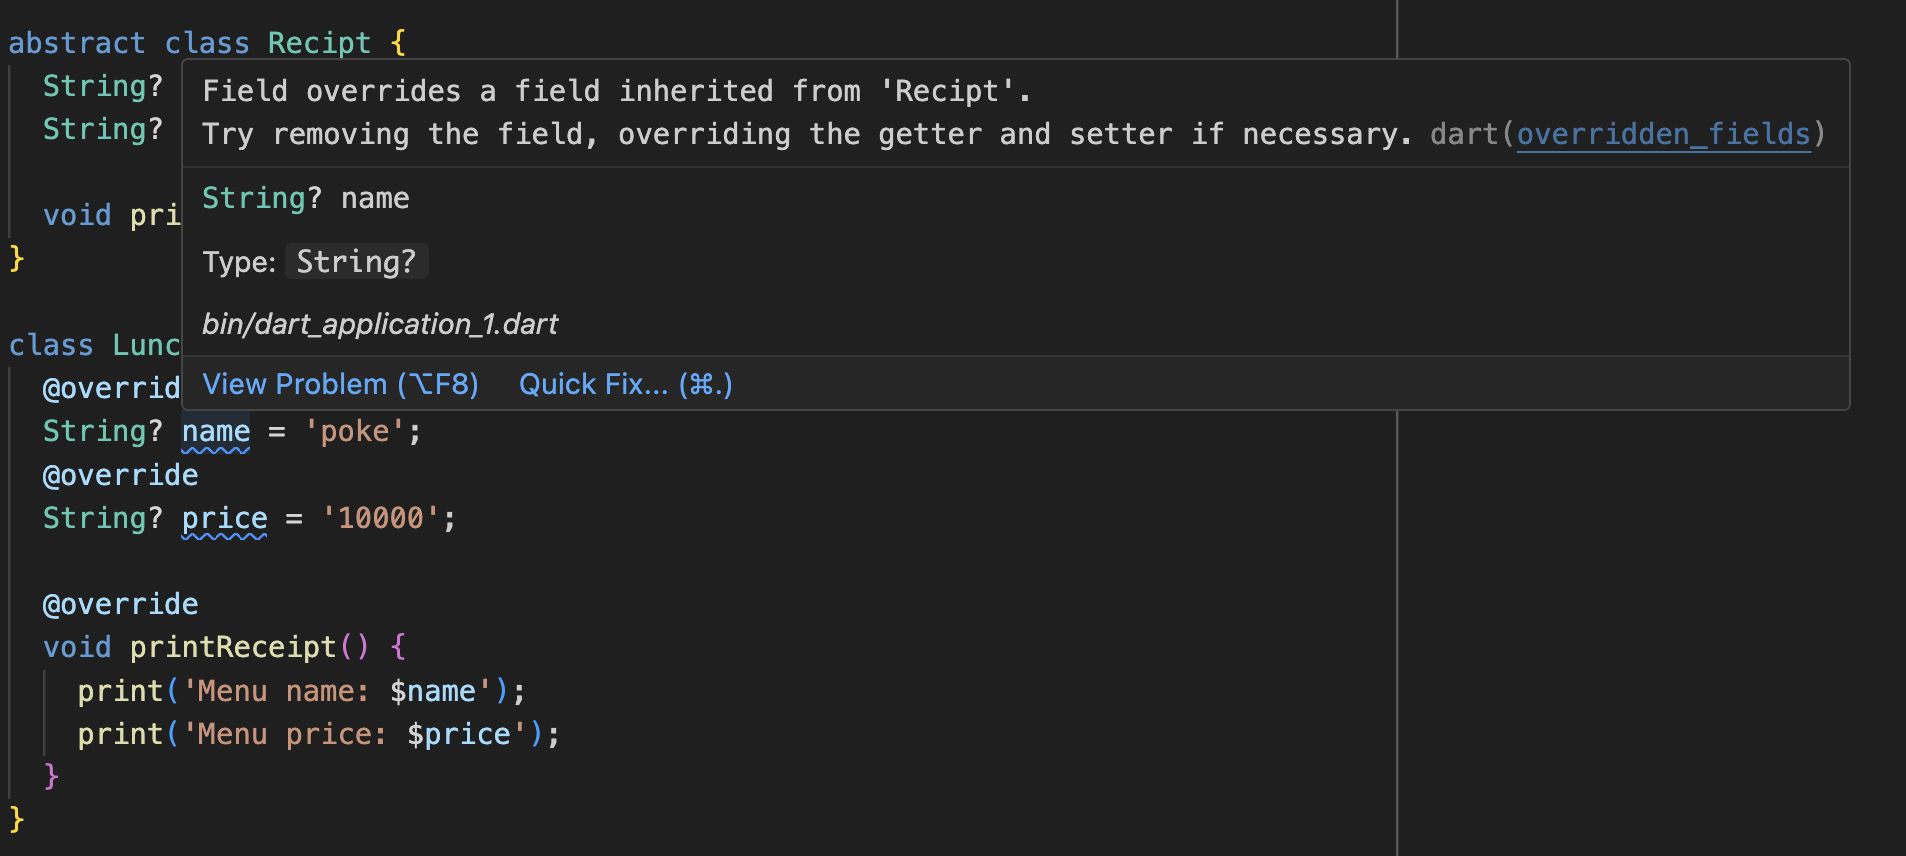
Task: Click the printReceipt method name
Action: [x=233, y=647]
